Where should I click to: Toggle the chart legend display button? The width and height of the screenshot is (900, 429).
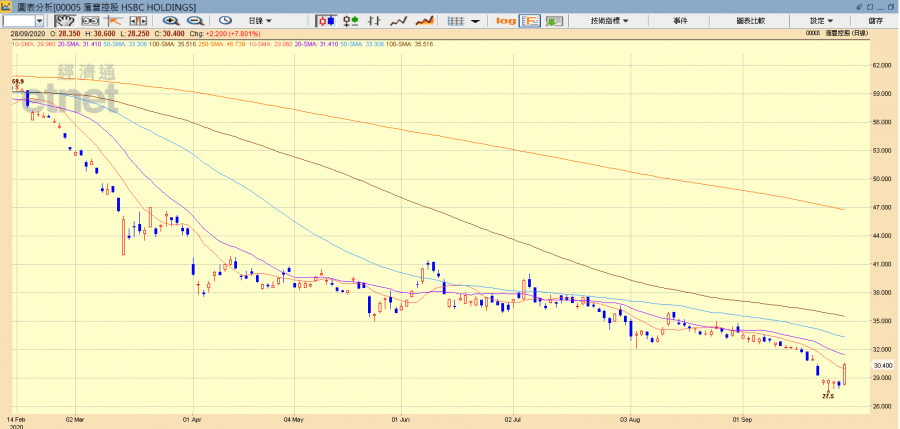(x=530, y=20)
